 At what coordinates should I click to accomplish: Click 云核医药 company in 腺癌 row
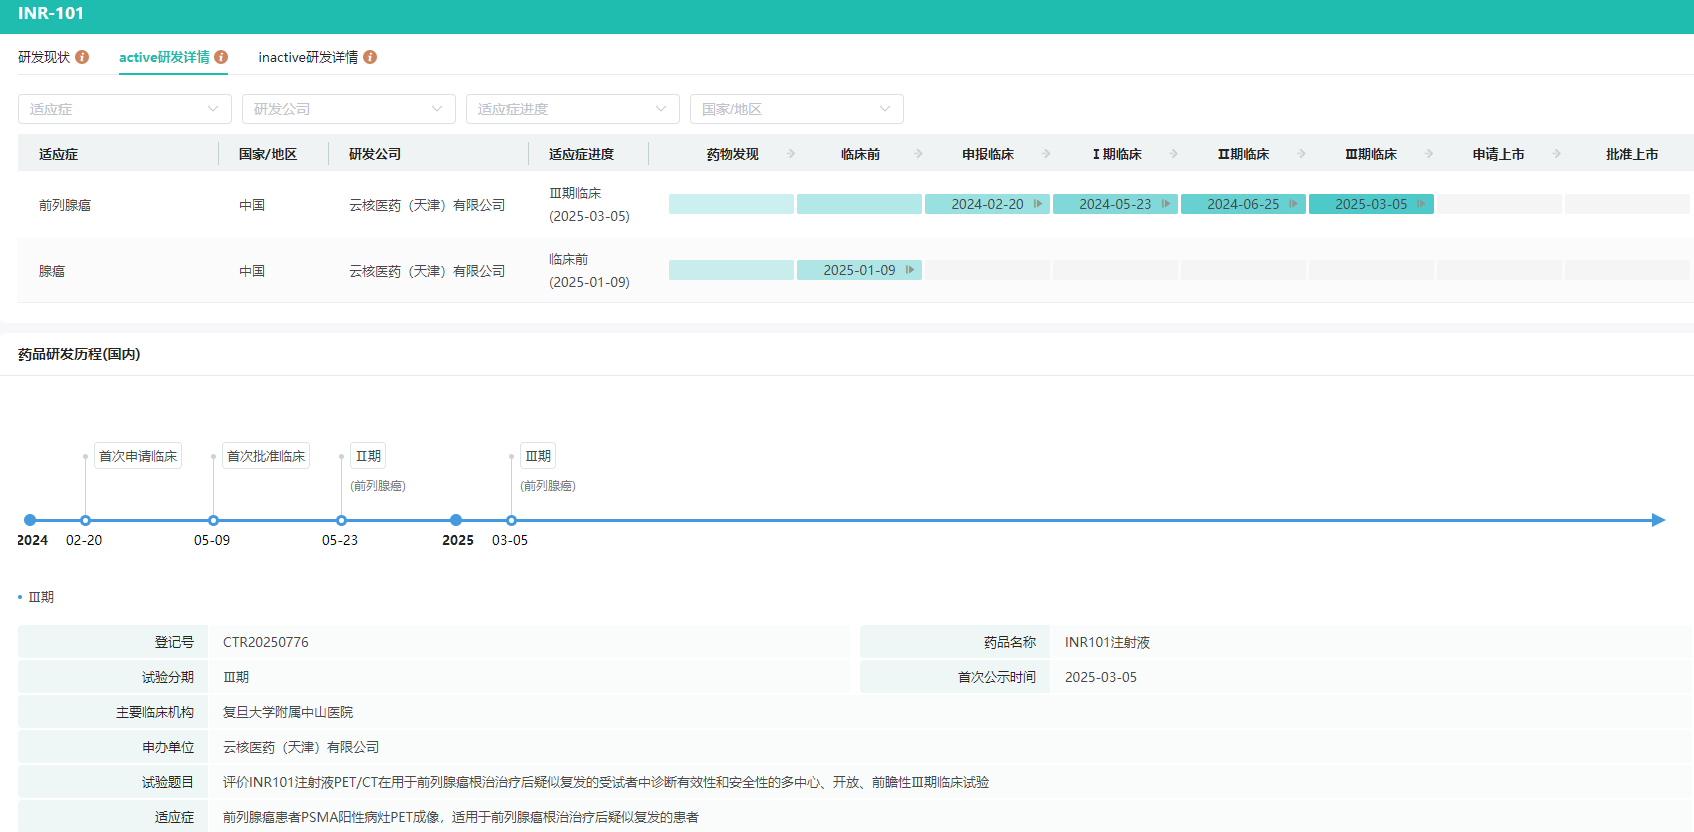click(427, 271)
